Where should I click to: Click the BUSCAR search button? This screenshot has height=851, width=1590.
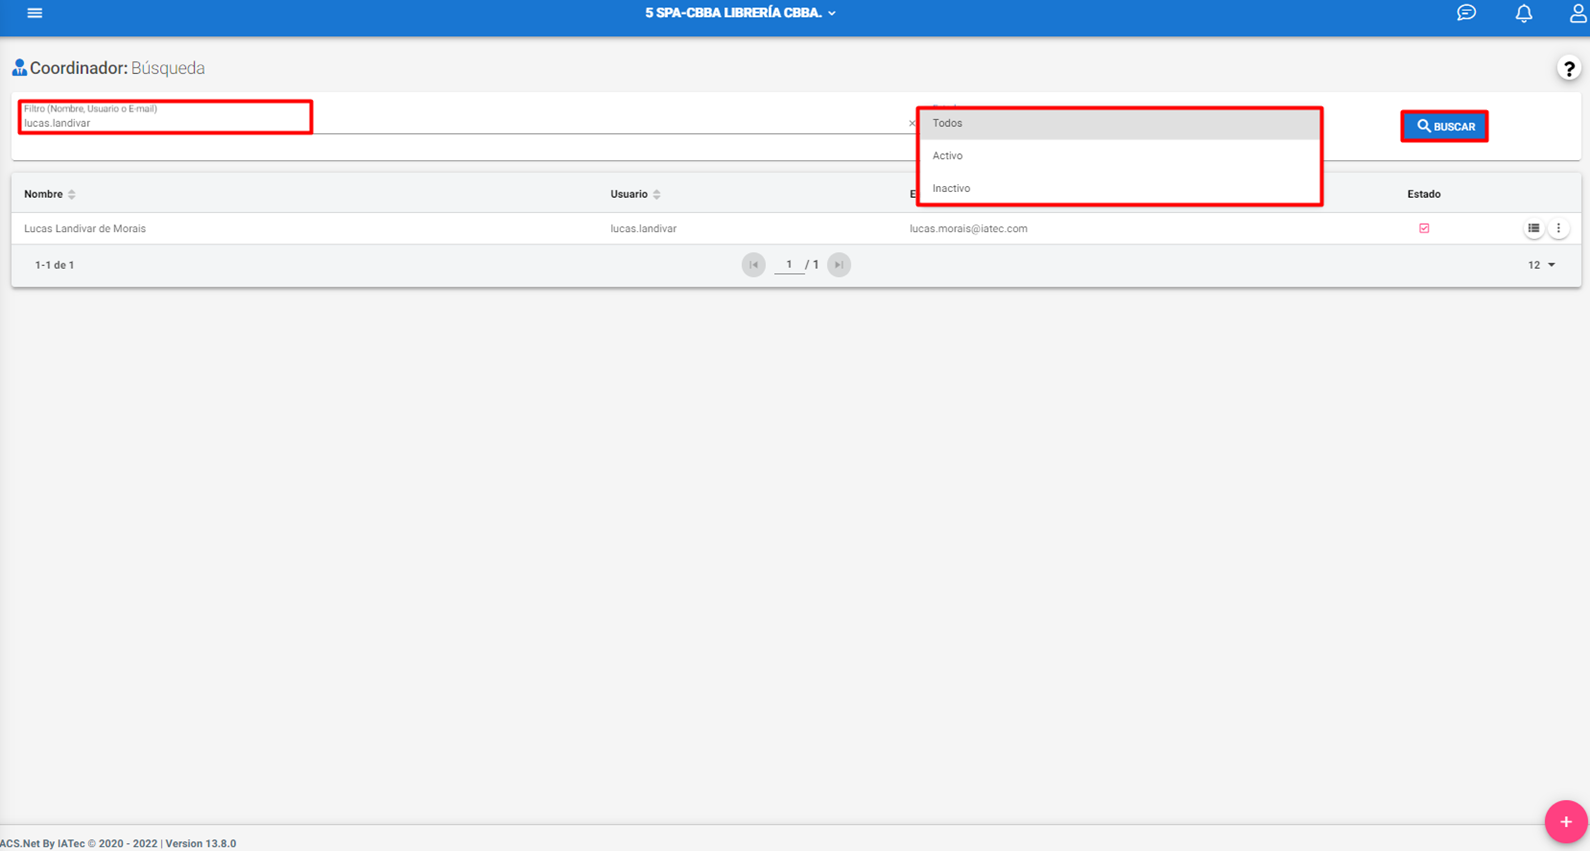point(1445,126)
